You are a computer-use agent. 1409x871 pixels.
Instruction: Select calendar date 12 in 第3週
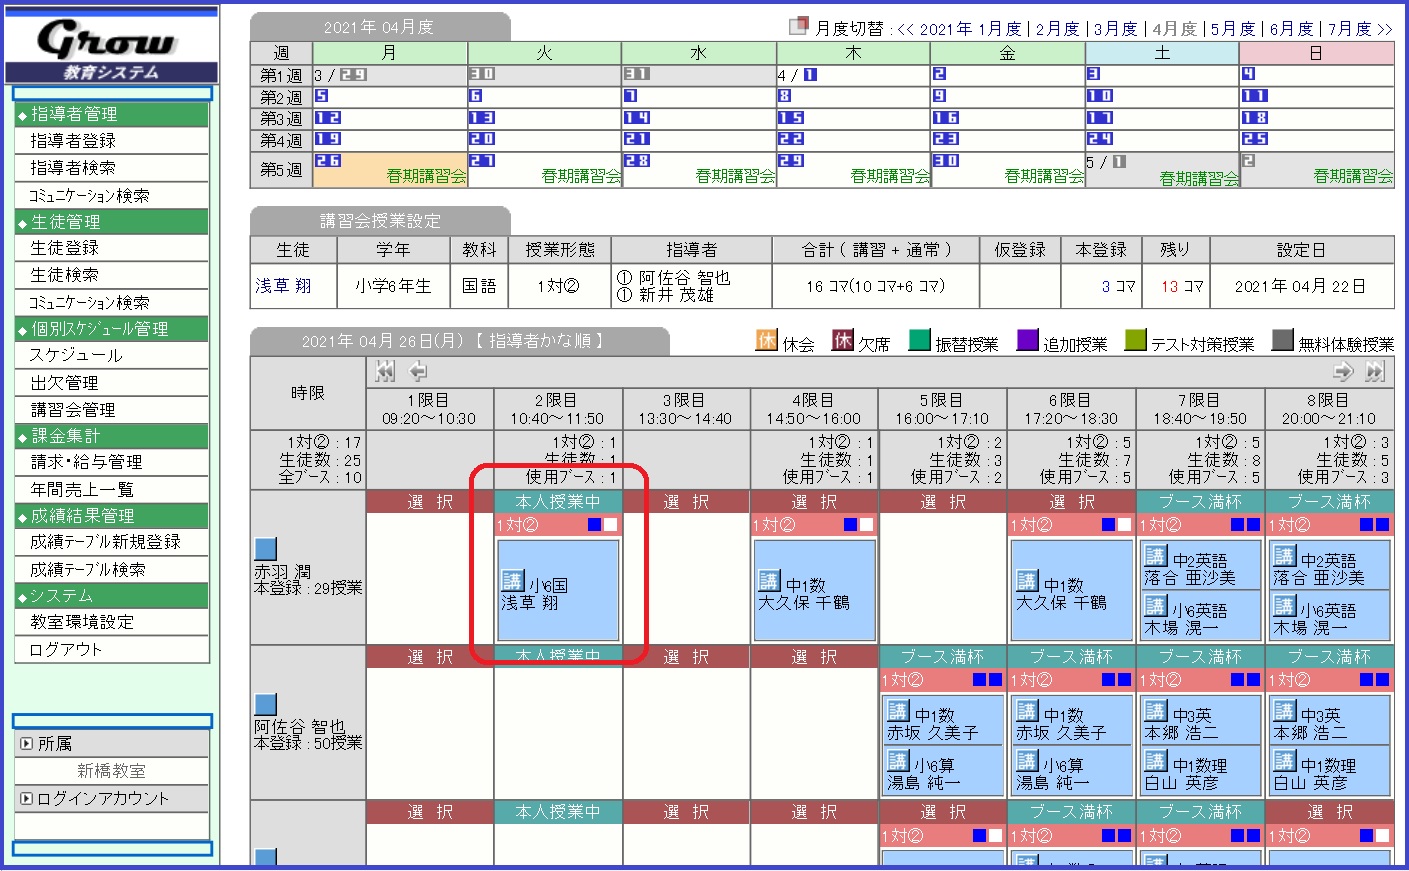tap(328, 117)
